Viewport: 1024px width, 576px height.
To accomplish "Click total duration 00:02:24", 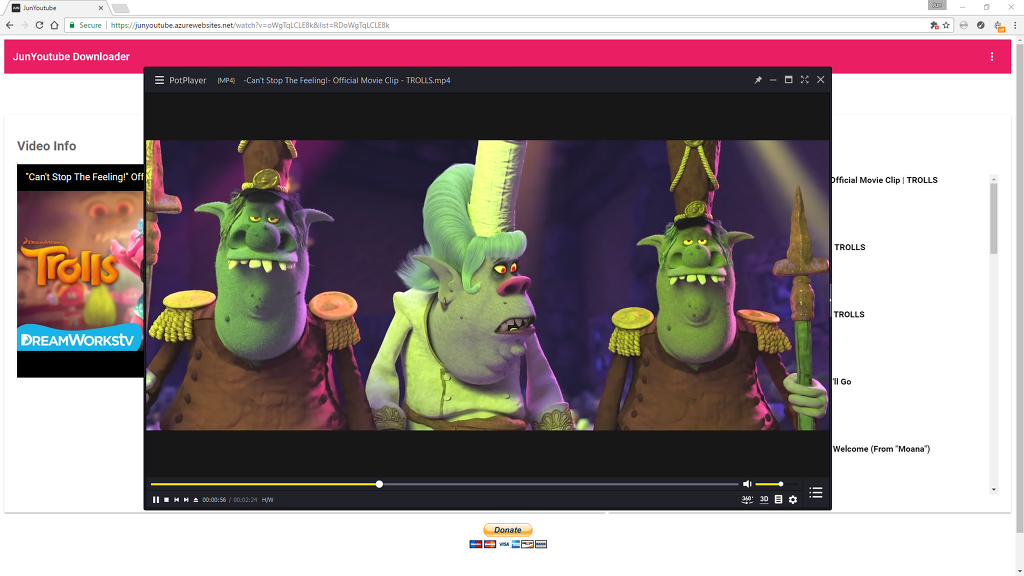I will (x=246, y=500).
